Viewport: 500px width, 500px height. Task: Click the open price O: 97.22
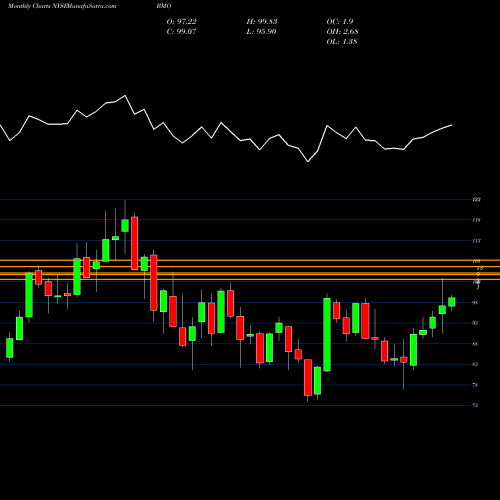click(x=182, y=22)
